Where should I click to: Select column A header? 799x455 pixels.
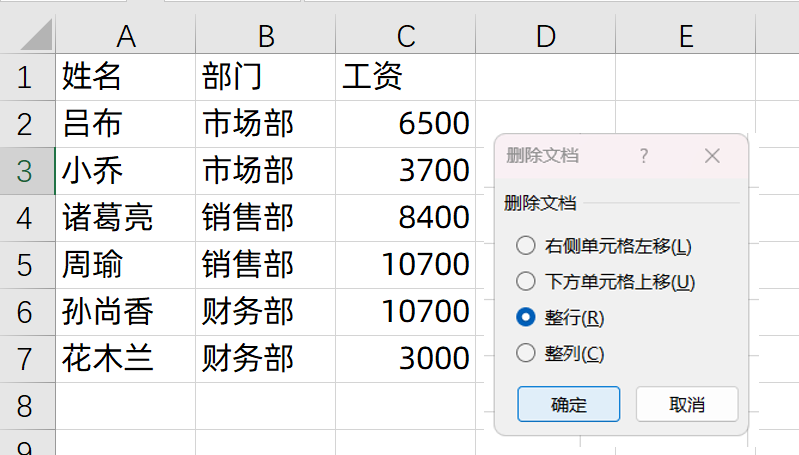(x=125, y=36)
